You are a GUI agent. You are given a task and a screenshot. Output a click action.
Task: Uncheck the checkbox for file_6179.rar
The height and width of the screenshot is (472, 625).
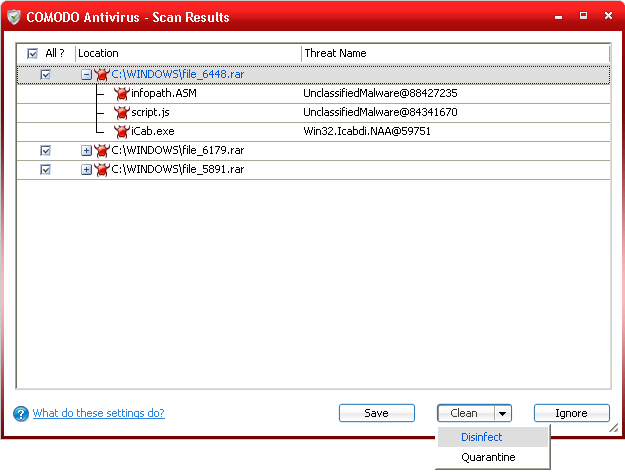pos(45,151)
